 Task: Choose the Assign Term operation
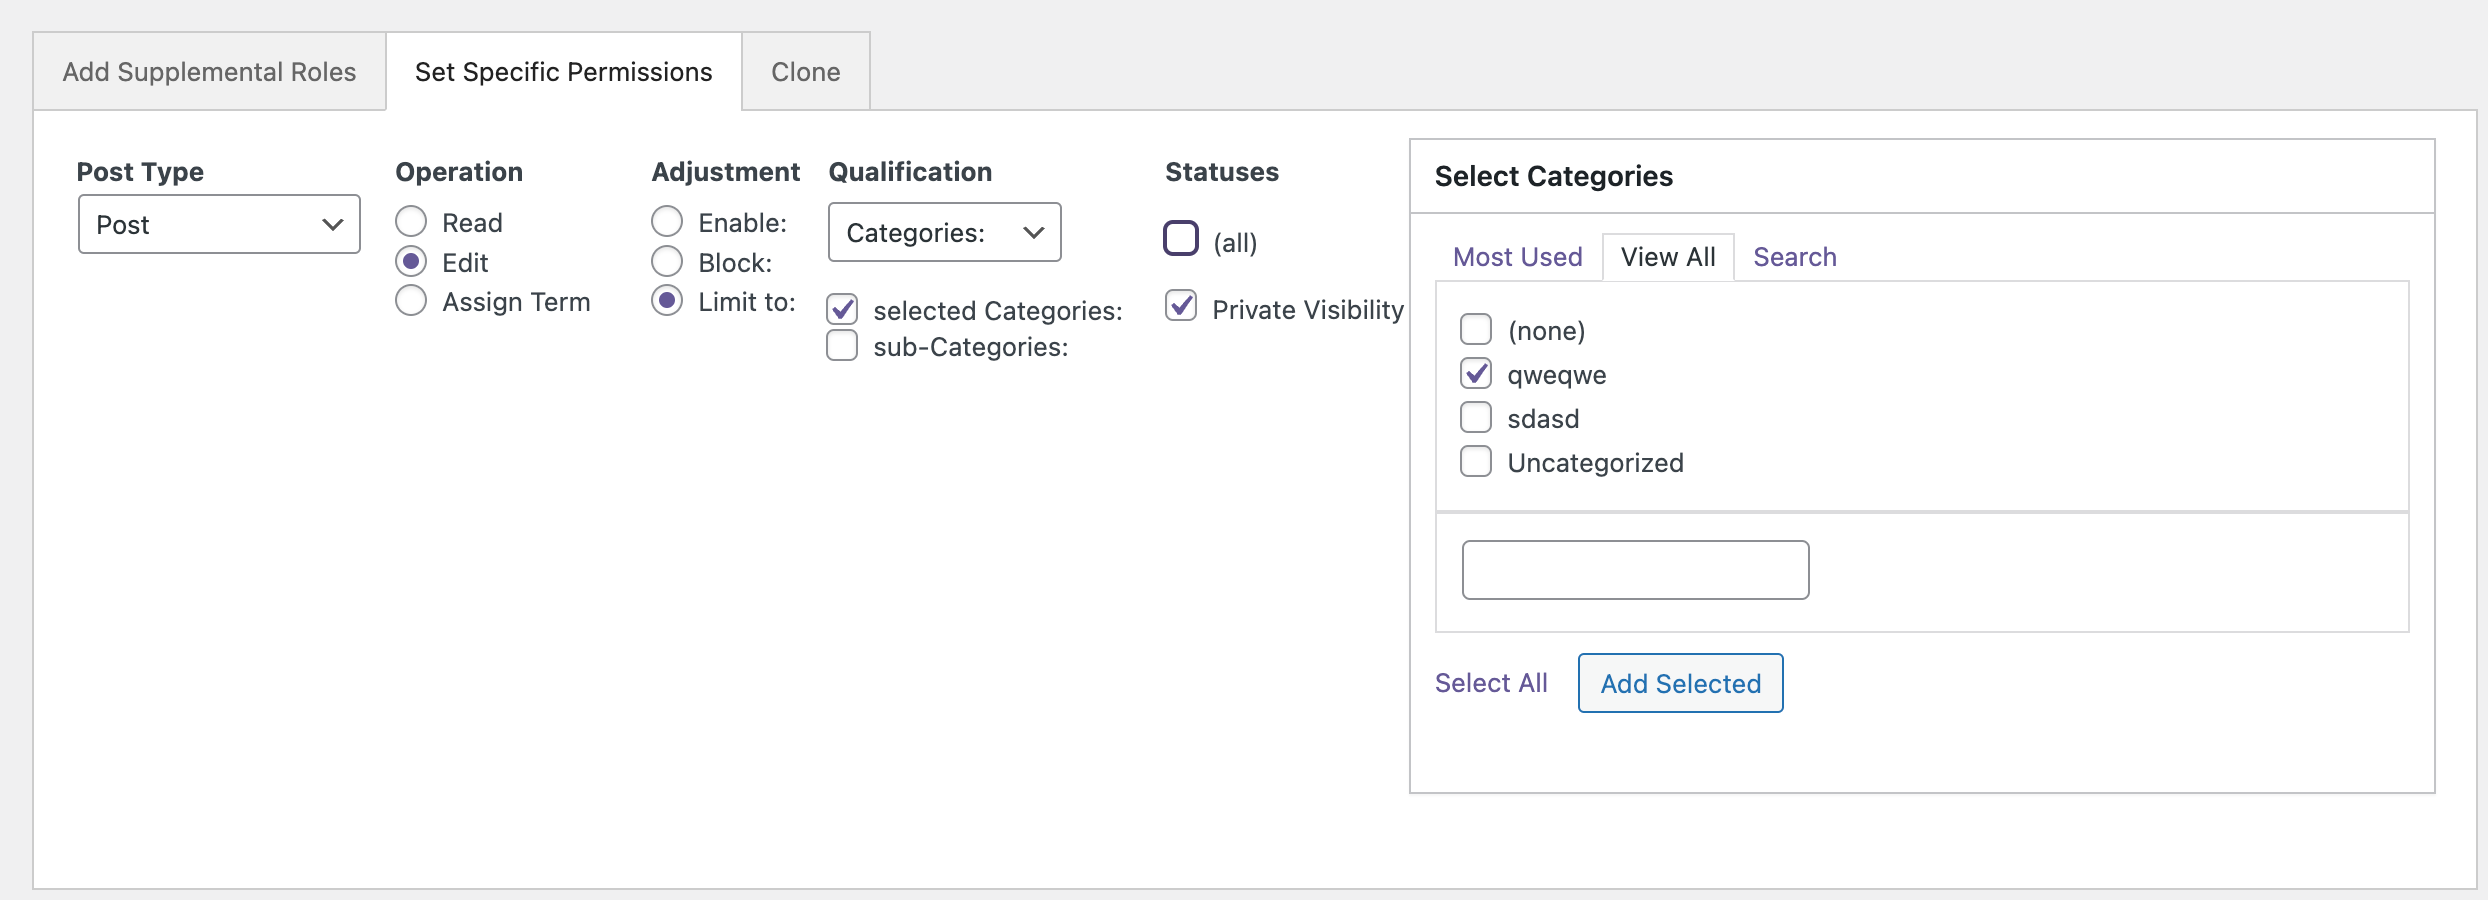pyautogui.click(x=410, y=301)
